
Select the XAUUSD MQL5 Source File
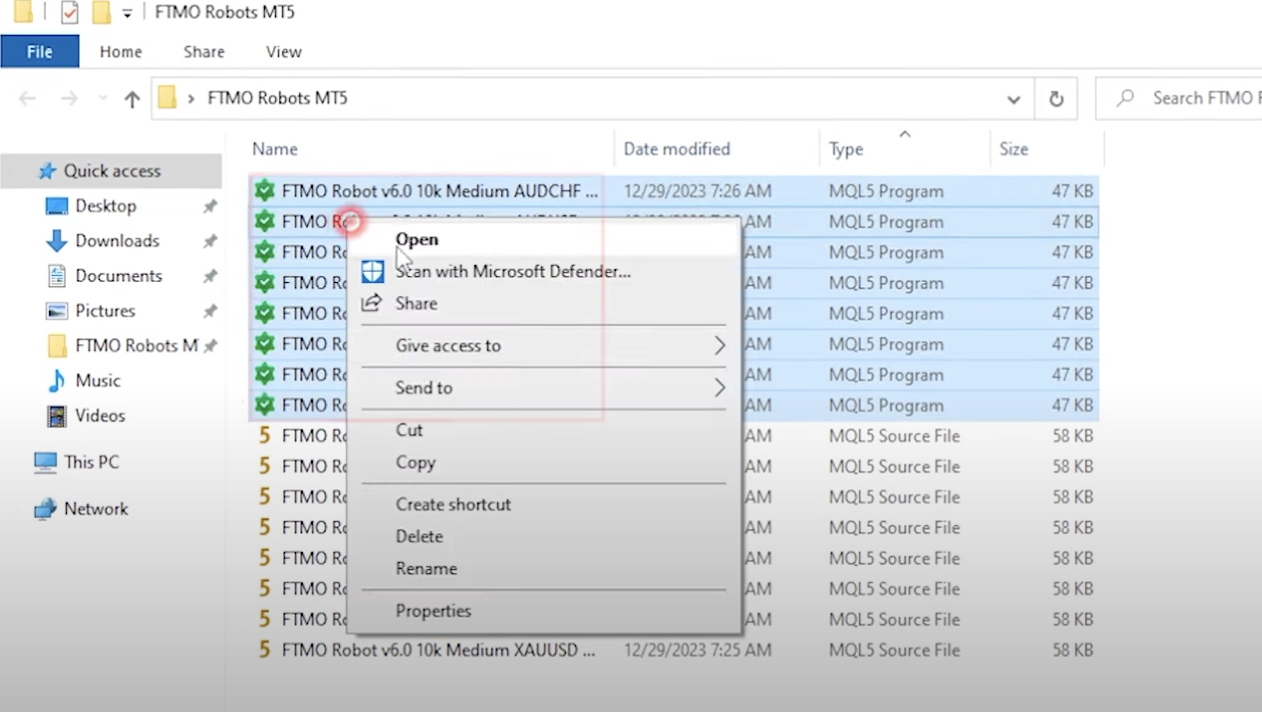673,650
